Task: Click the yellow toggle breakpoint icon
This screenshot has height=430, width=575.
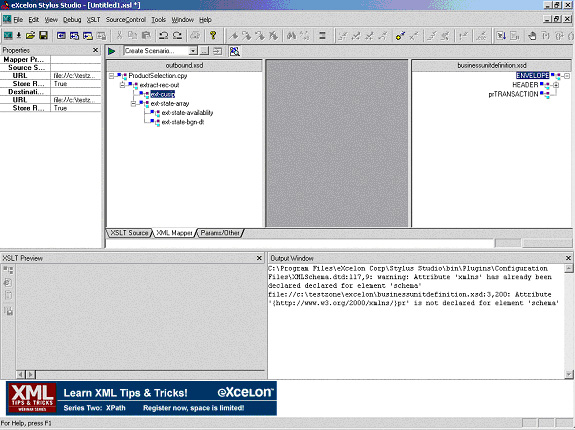Action: click(x=400, y=36)
